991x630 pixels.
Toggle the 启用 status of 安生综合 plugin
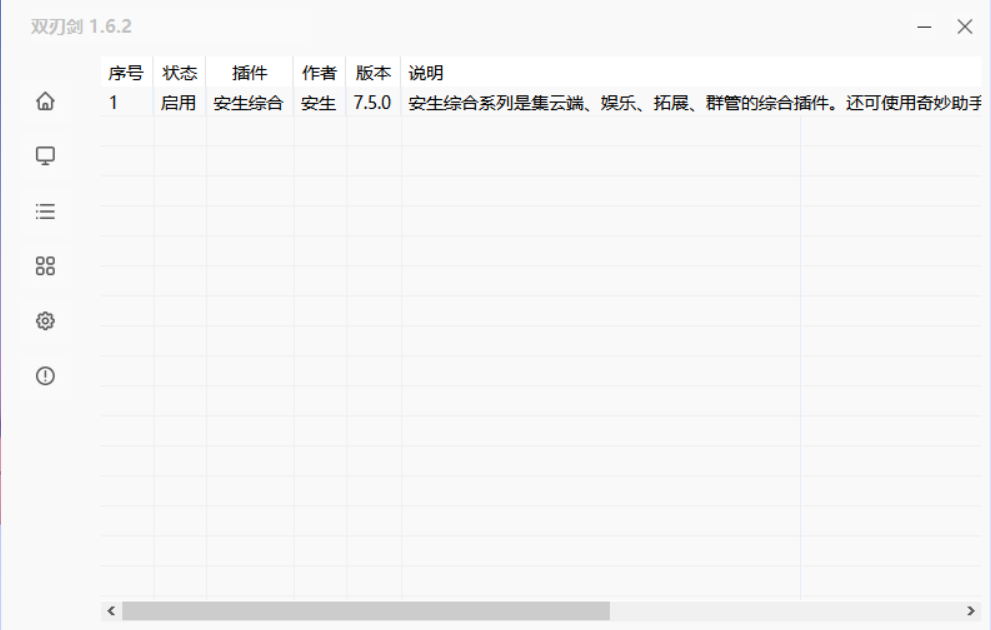(179, 102)
